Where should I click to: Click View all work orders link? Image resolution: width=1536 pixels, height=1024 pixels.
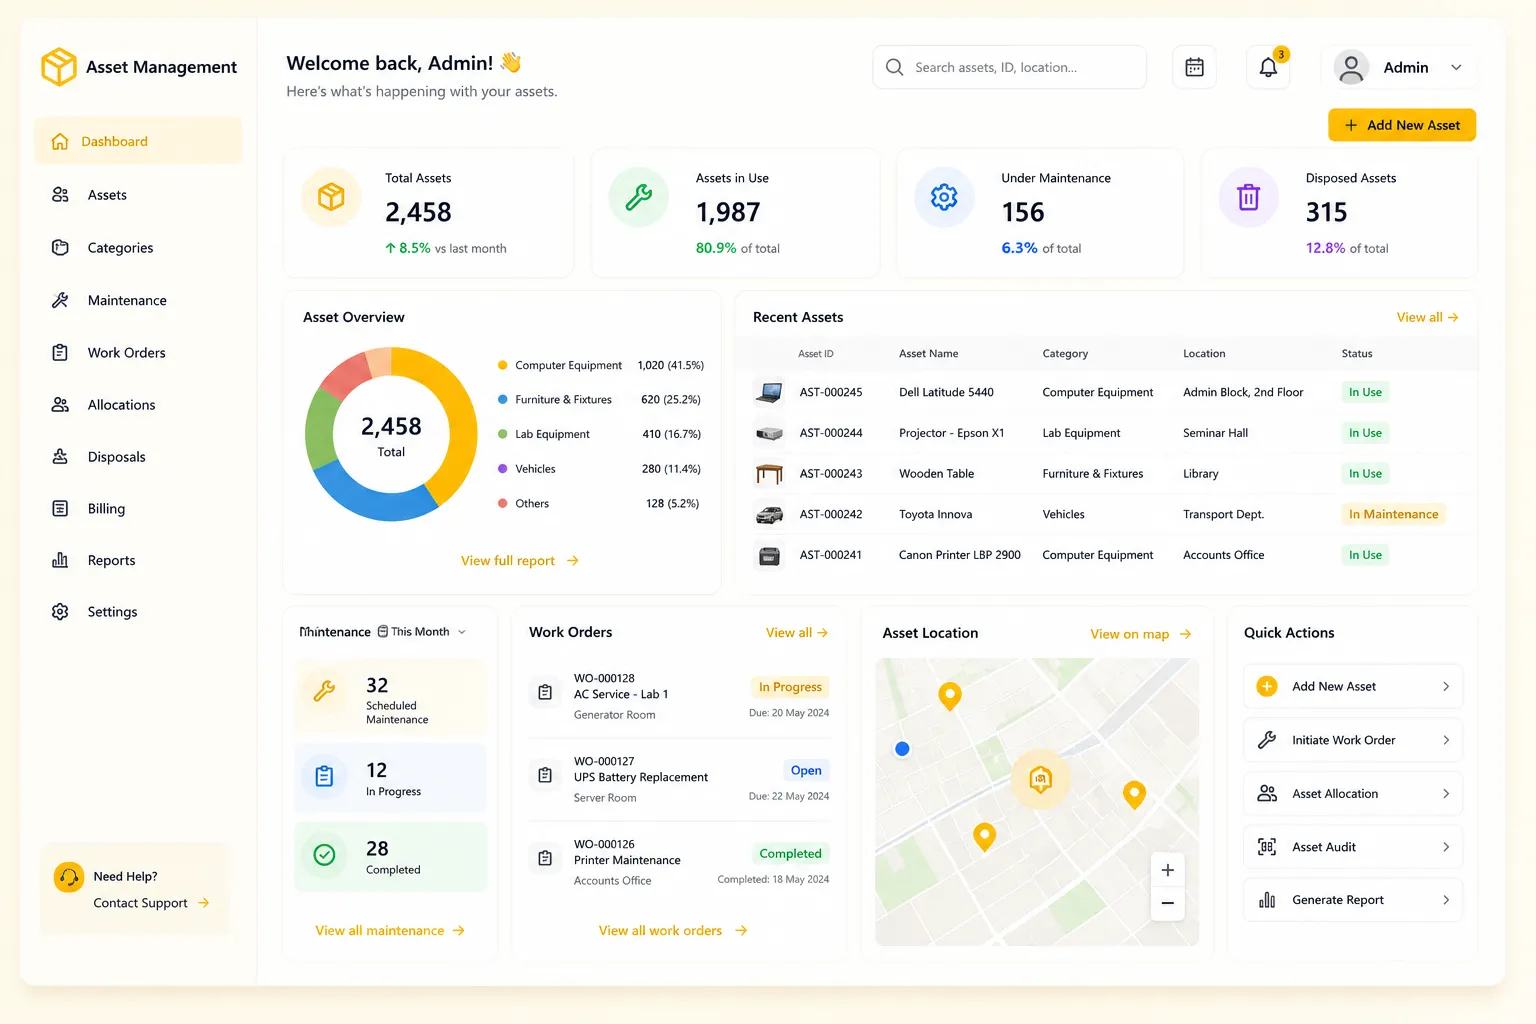(x=673, y=930)
